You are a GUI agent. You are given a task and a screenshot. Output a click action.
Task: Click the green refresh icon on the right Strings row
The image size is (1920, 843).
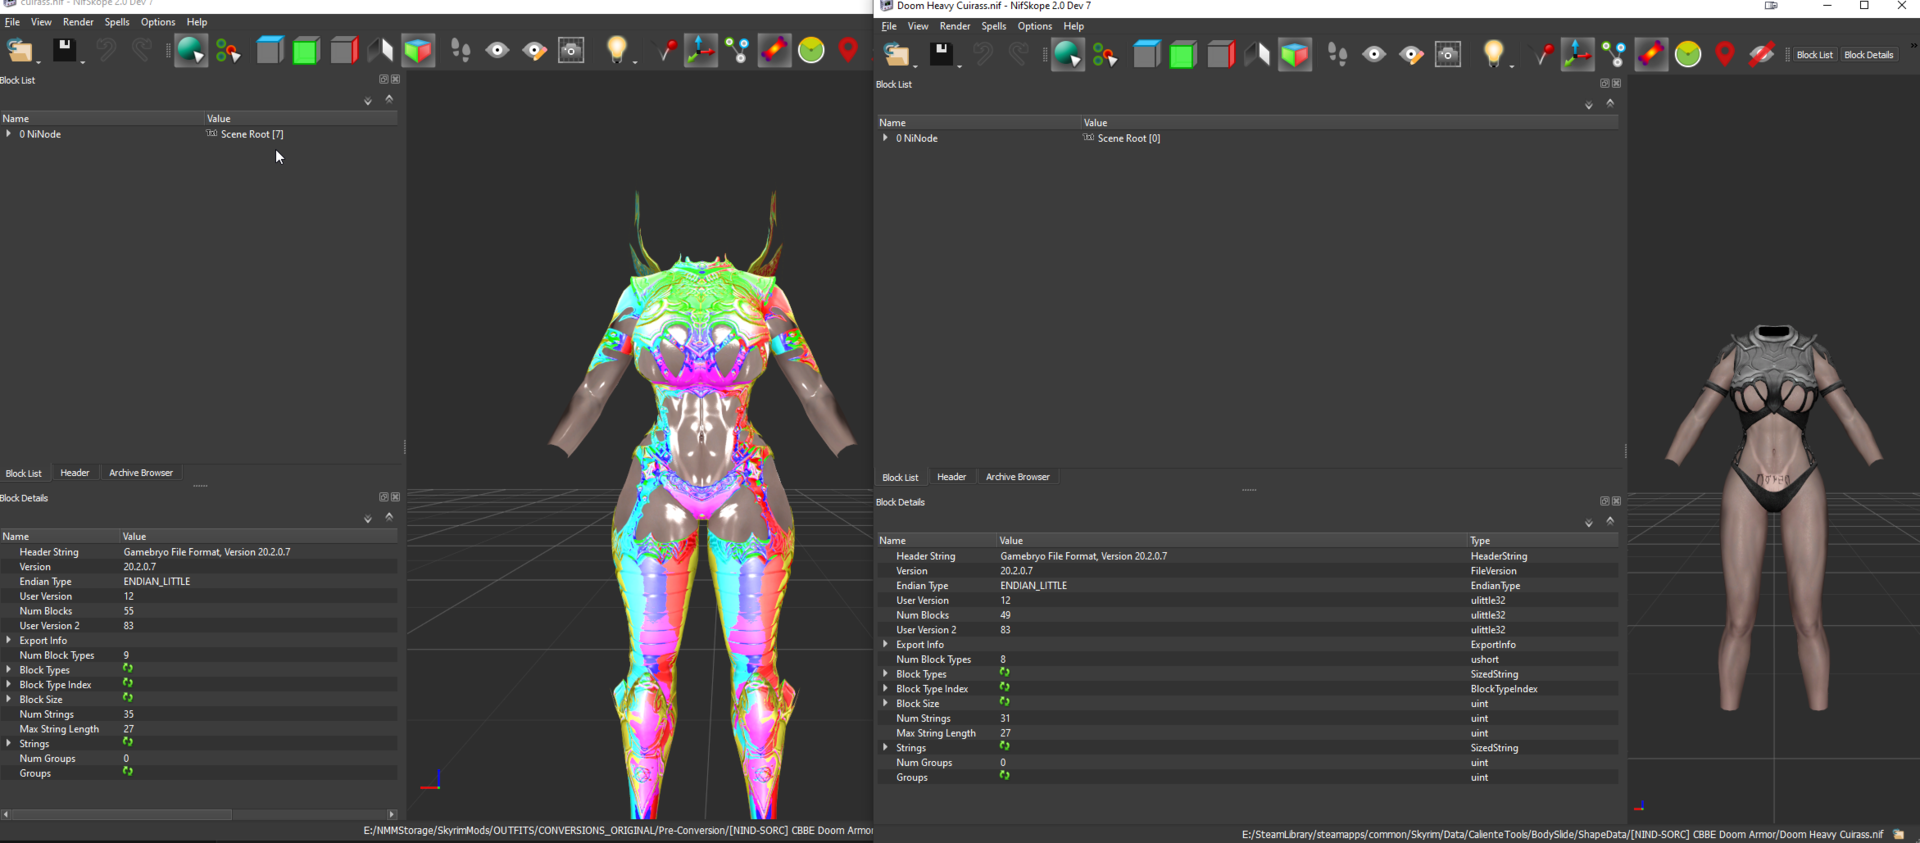pos(1005,747)
